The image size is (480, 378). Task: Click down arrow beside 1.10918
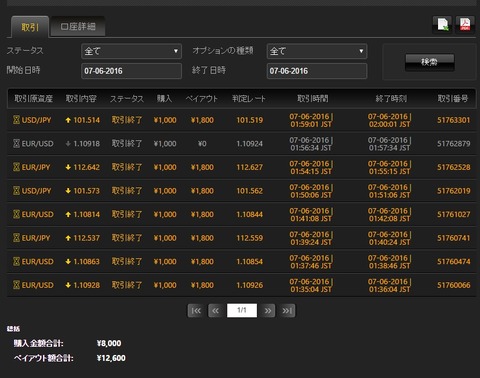68,144
